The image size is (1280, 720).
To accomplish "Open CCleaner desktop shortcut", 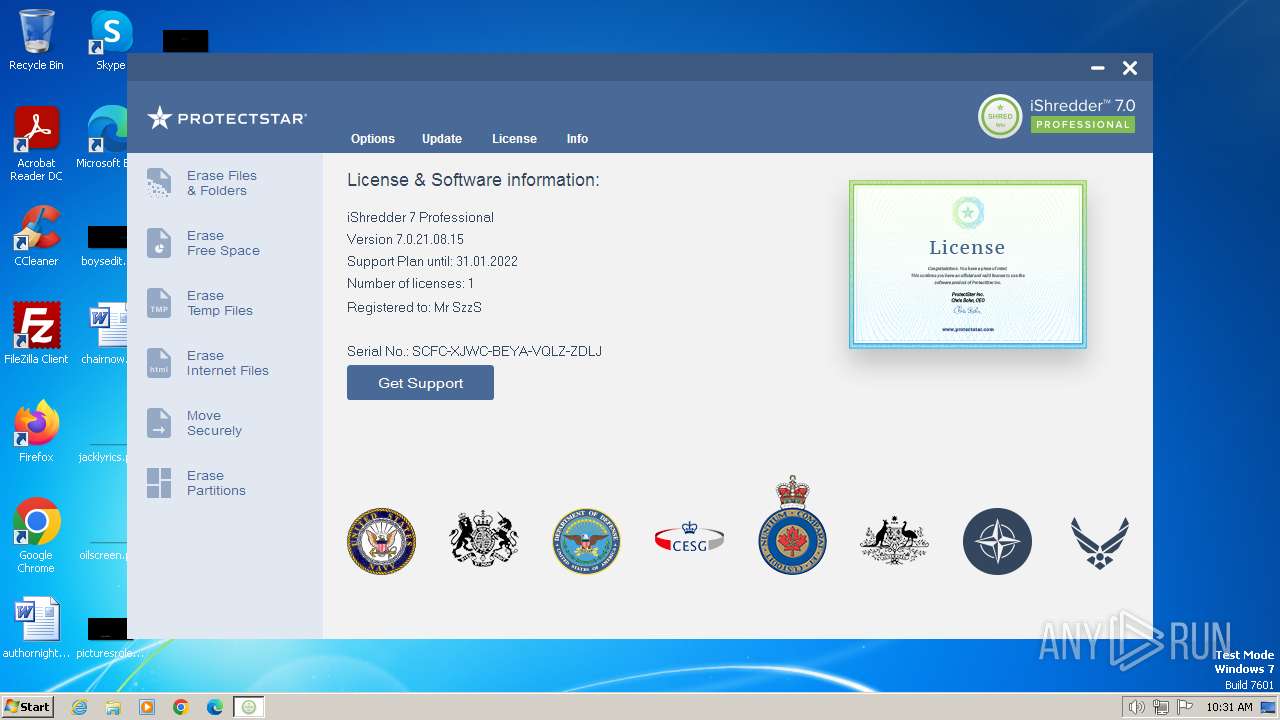I will 36,236.
